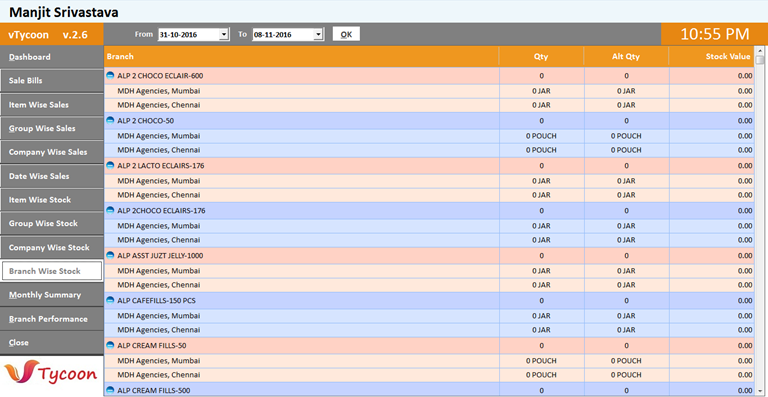Click the vTycoon v.2.6 title label
Screen dimensions: 768x397
pyautogui.click(x=48, y=35)
